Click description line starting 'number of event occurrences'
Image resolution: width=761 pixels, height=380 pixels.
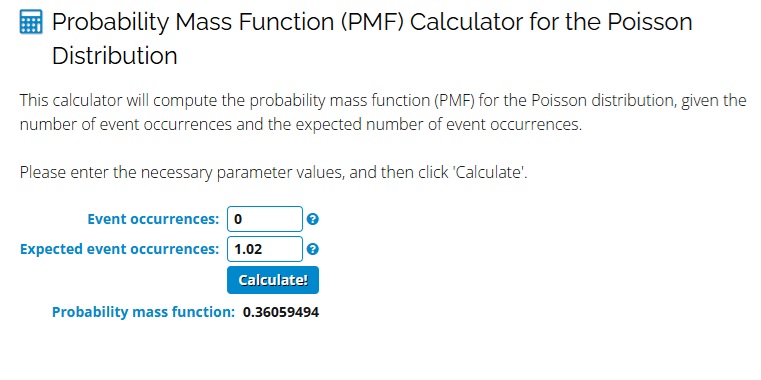click(x=300, y=125)
